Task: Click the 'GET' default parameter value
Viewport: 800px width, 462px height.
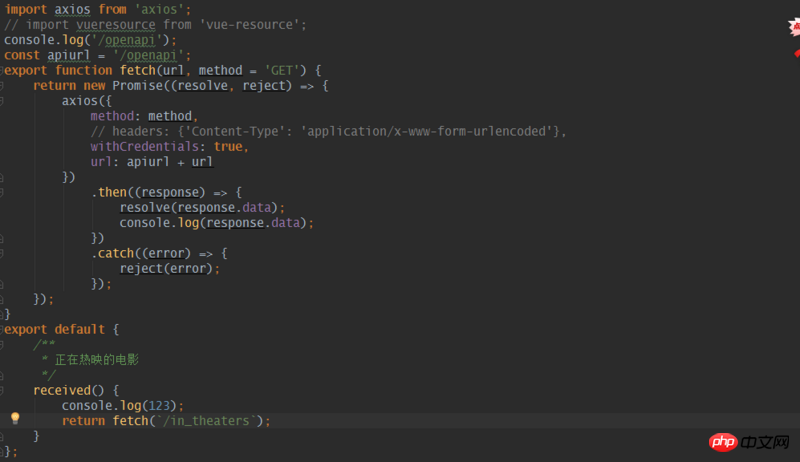Action: pyautogui.click(x=282, y=70)
